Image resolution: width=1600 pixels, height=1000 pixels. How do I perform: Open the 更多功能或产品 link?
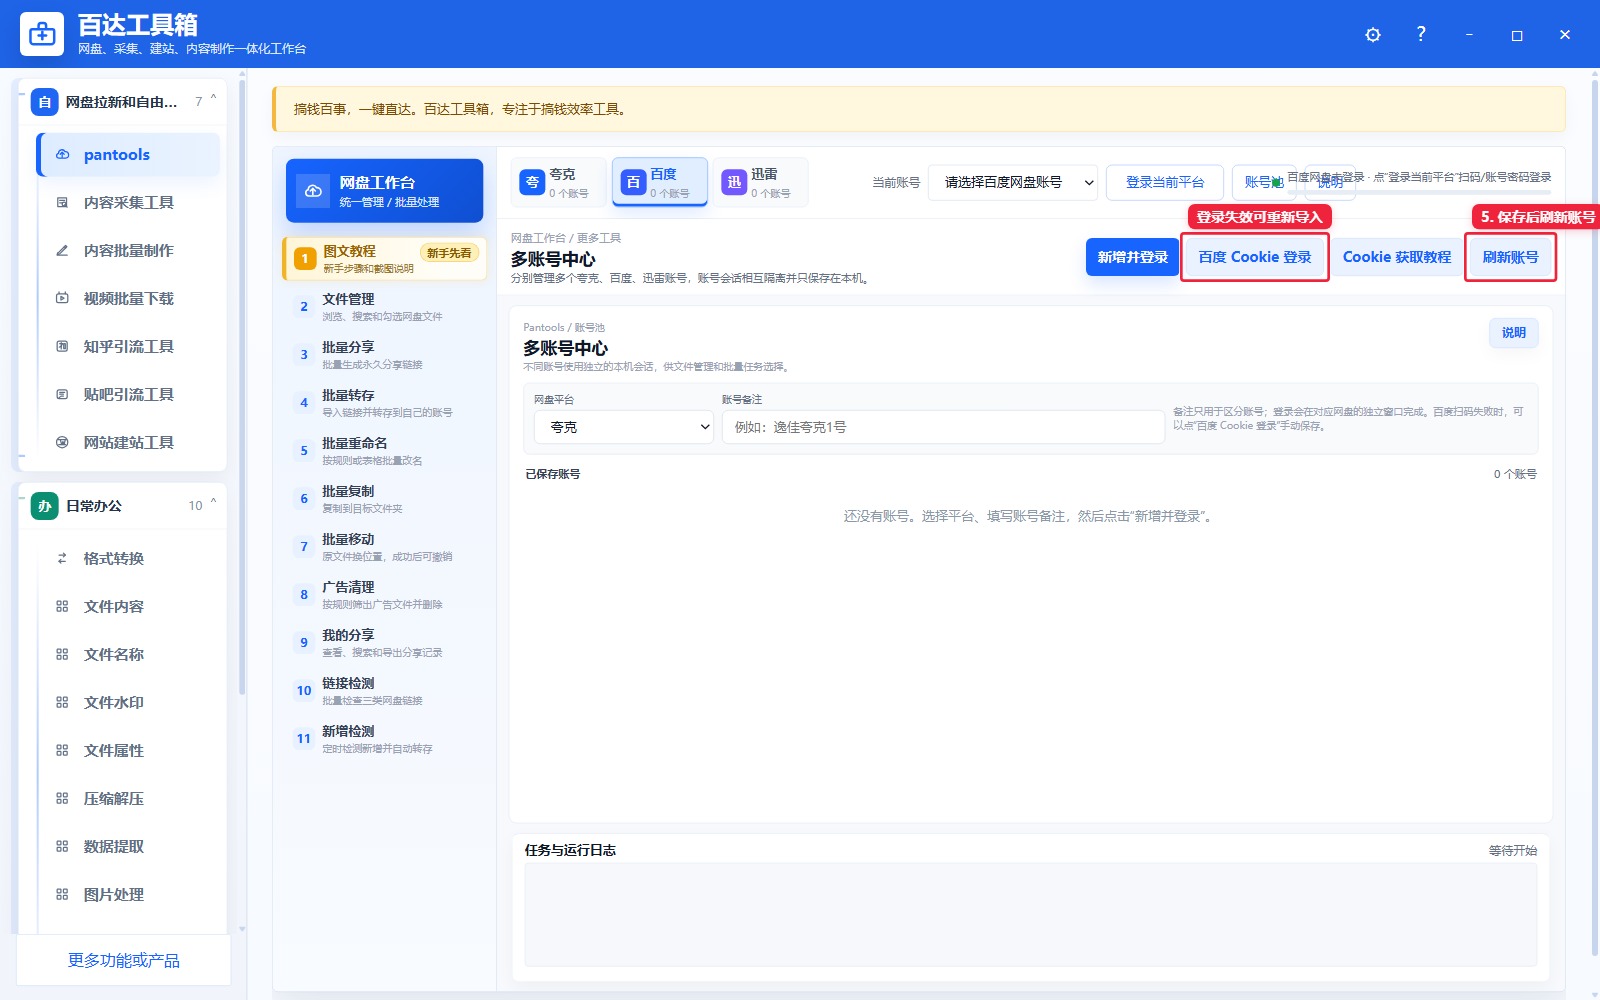(x=124, y=960)
